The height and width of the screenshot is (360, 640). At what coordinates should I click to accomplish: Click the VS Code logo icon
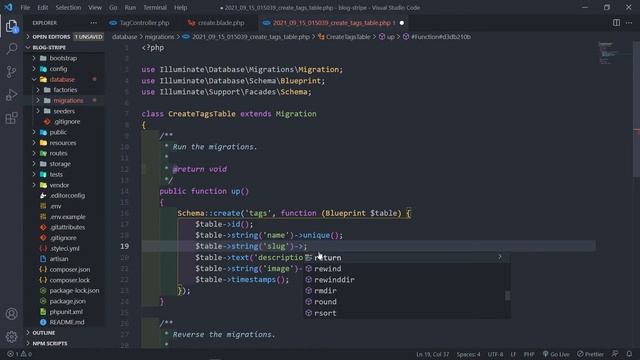[x=9, y=7]
